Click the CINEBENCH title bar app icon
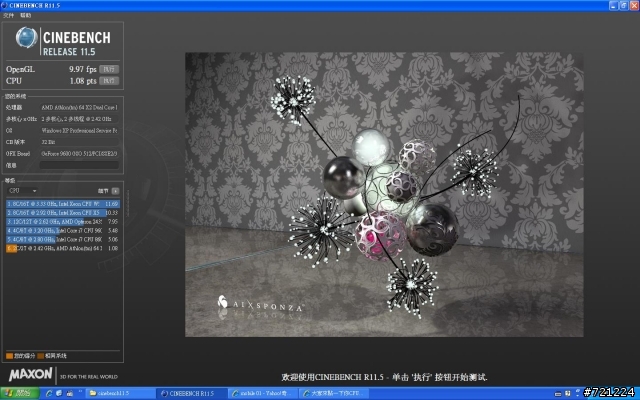 point(4,5)
